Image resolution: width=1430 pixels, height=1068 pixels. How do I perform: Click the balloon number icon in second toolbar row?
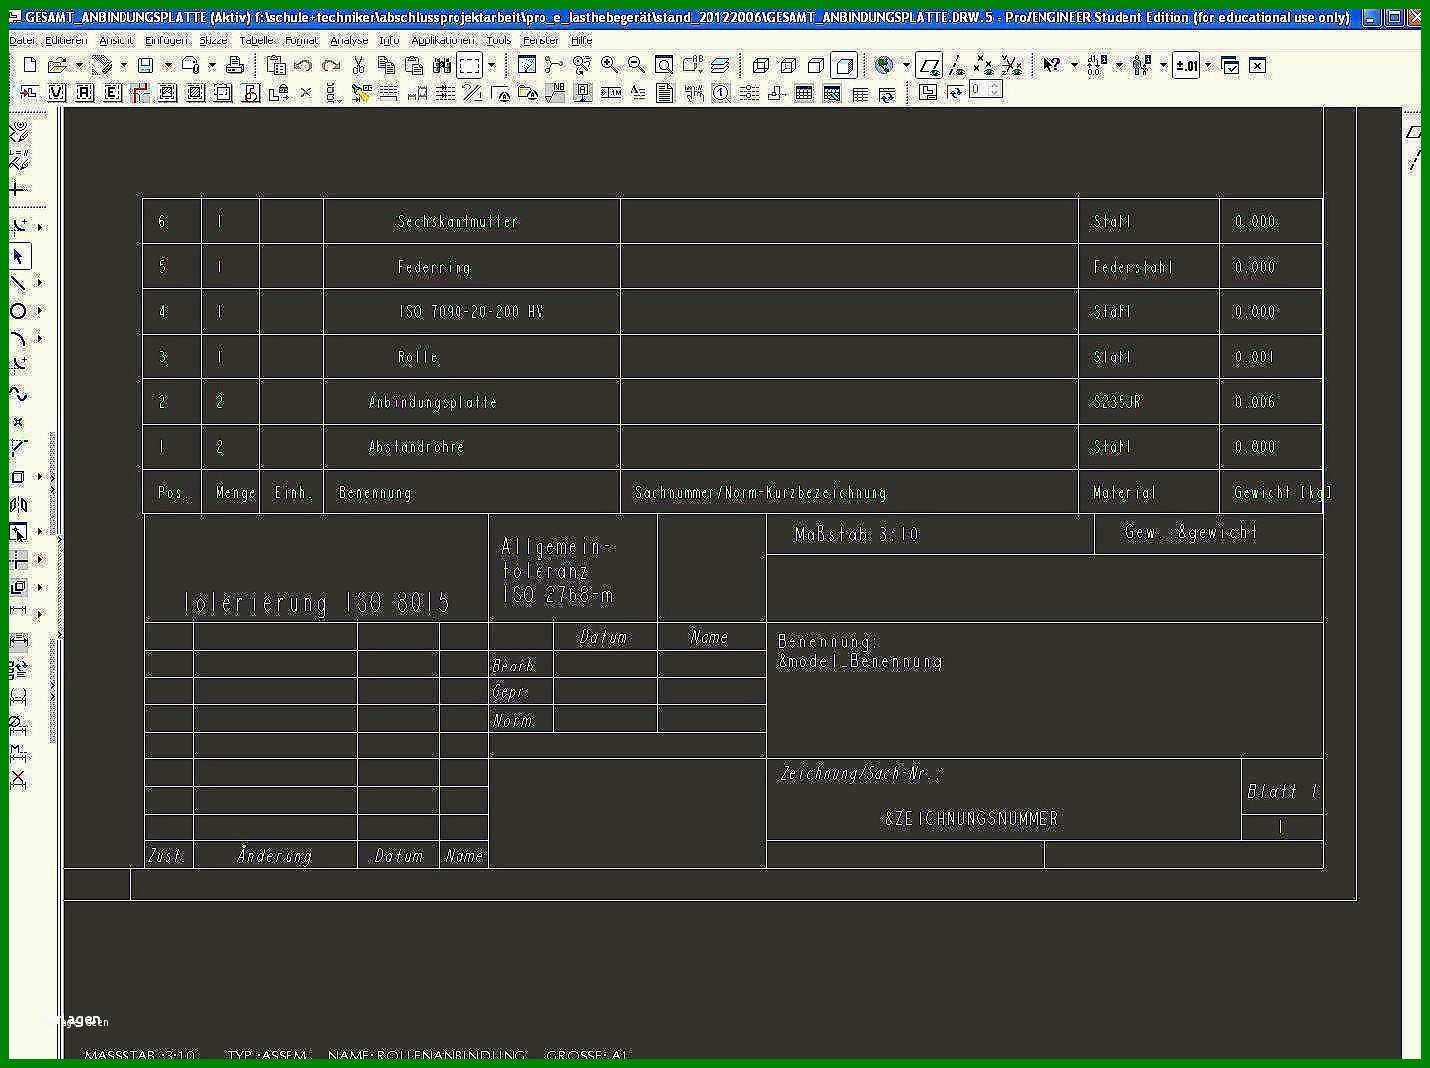point(720,92)
